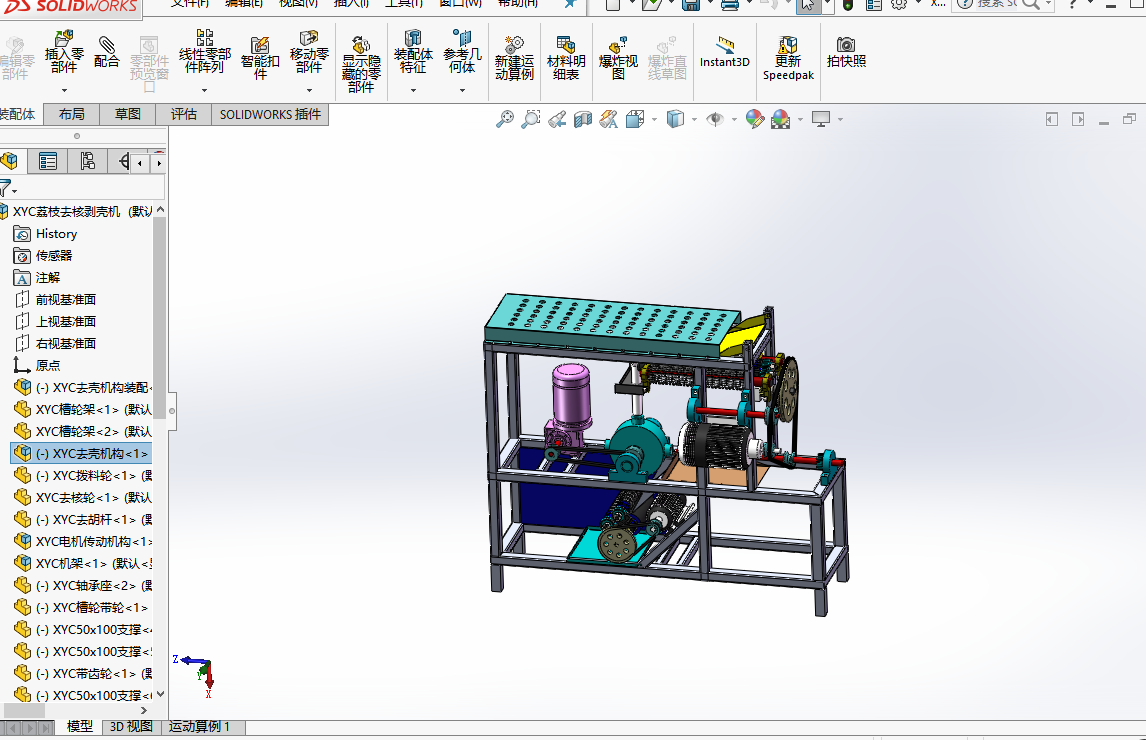Image resolution: width=1146 pixels, height=740 pixels.
Task: Toggle Hide/Show Items eye icon
Action: click(715, 119)
